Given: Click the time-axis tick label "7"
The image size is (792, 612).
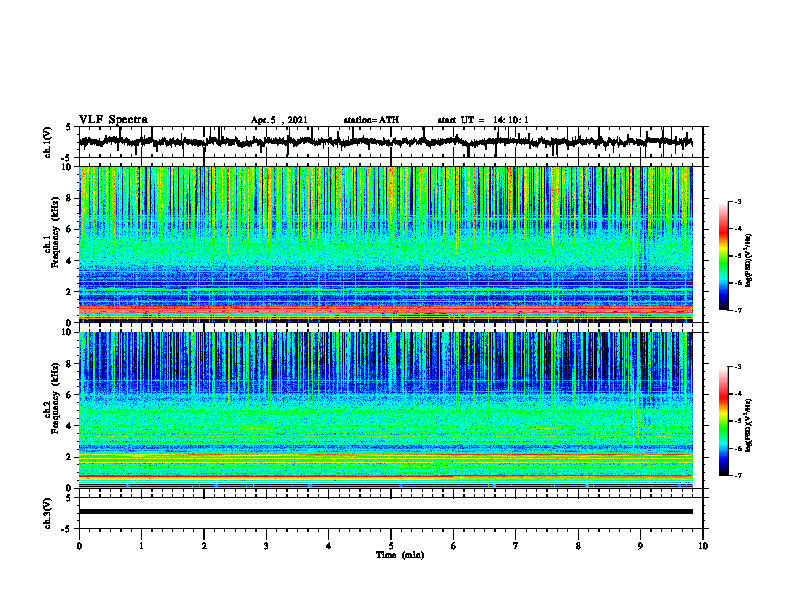Looking at the screenshot, I should [x=516, y=546].
